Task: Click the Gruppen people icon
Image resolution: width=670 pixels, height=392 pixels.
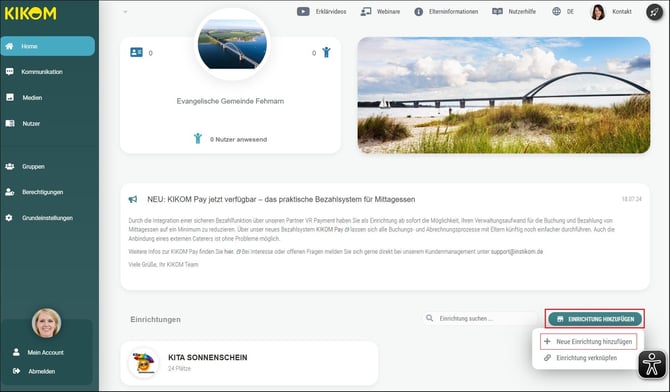Action: point(9,166)
